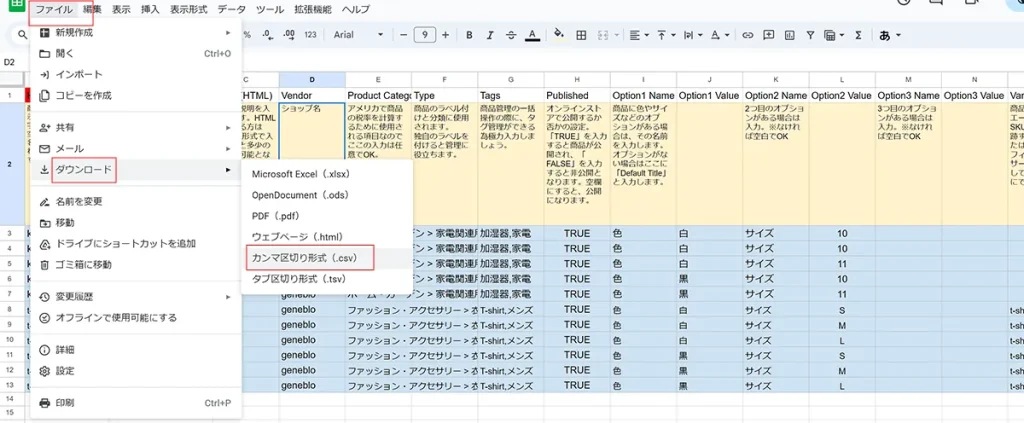The height and width of the screenshot is (423, 1024).
Task: Open the fill color picker
Action: [x=558, y=34]
